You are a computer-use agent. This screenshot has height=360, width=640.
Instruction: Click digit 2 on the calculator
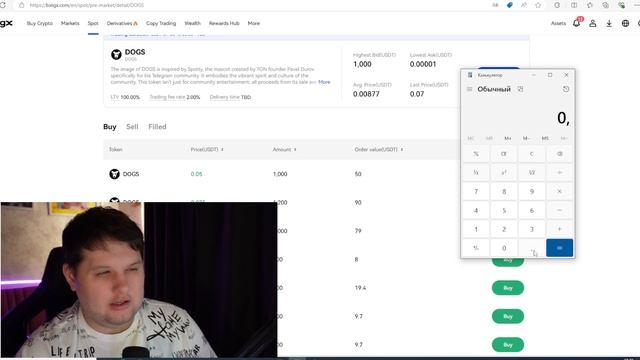[504, 229]
